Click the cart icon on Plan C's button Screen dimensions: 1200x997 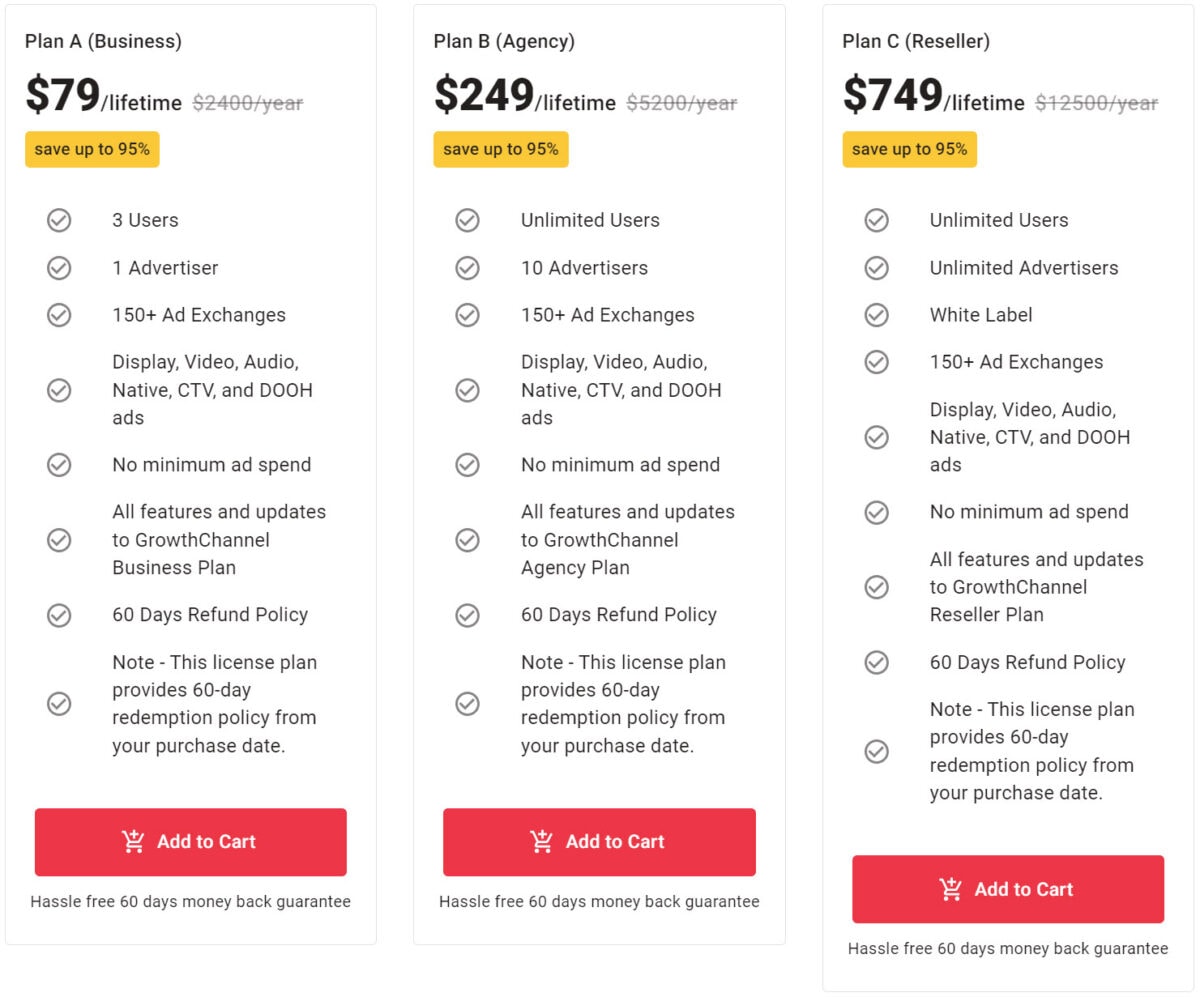point(950,889)
